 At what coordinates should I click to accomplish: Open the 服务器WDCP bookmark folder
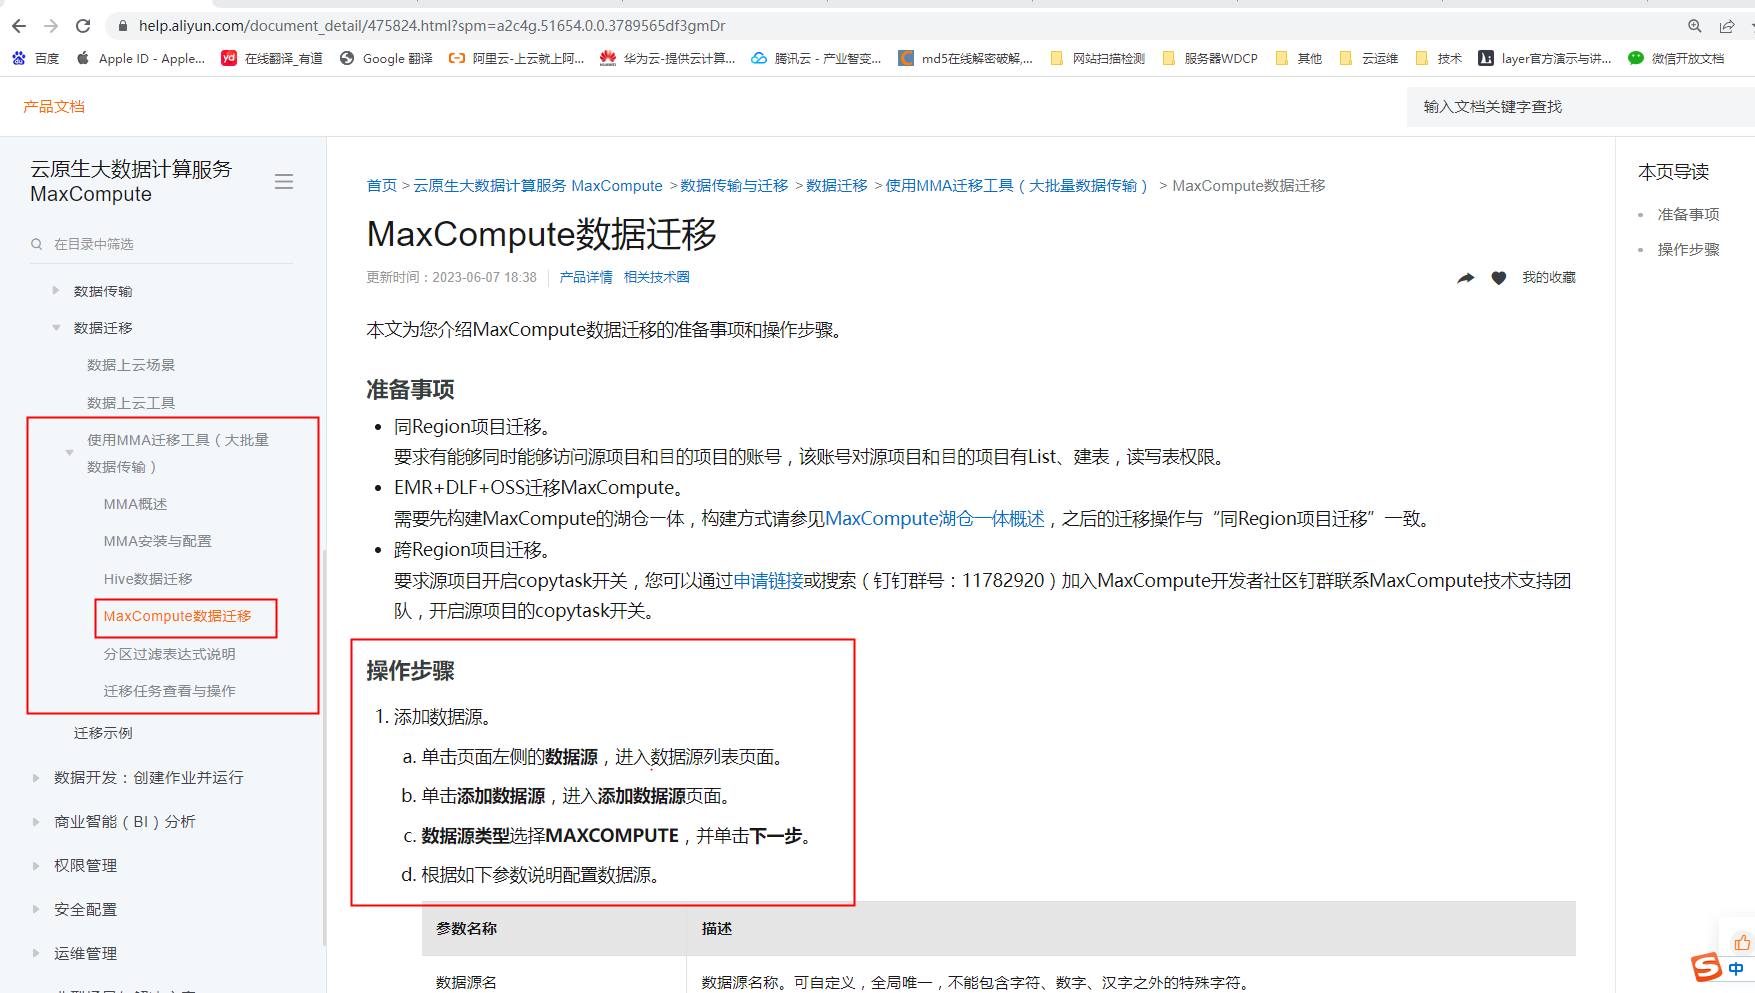(x=1210, y=59)
